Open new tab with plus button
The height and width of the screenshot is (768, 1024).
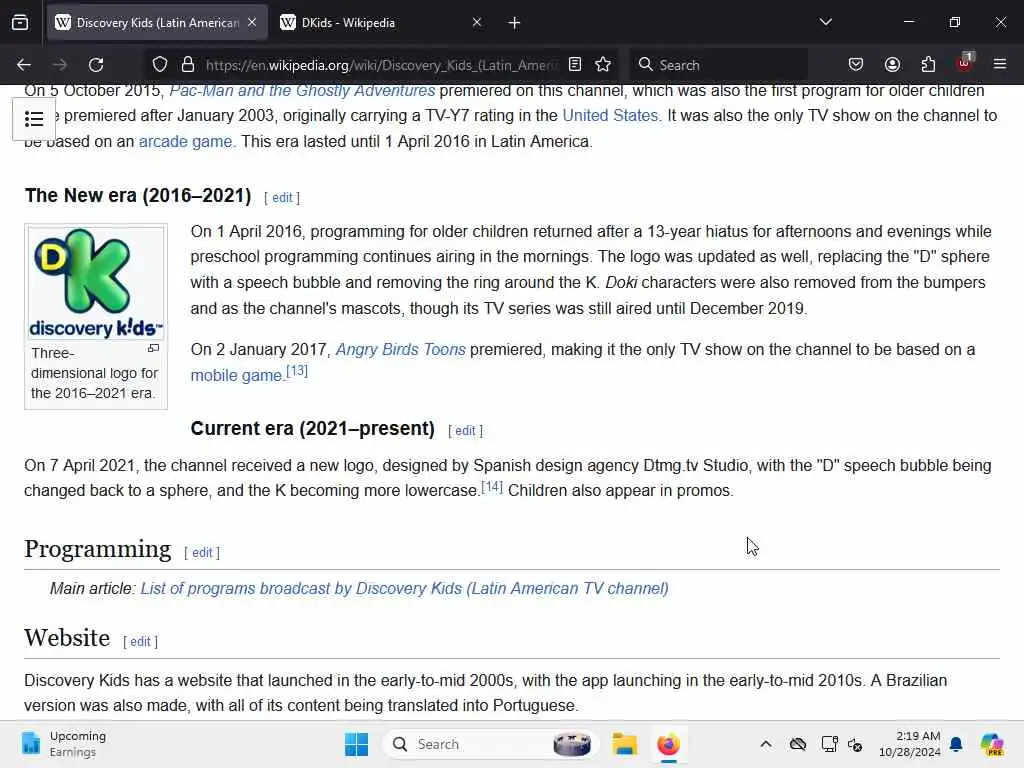(x=515, y=23)
